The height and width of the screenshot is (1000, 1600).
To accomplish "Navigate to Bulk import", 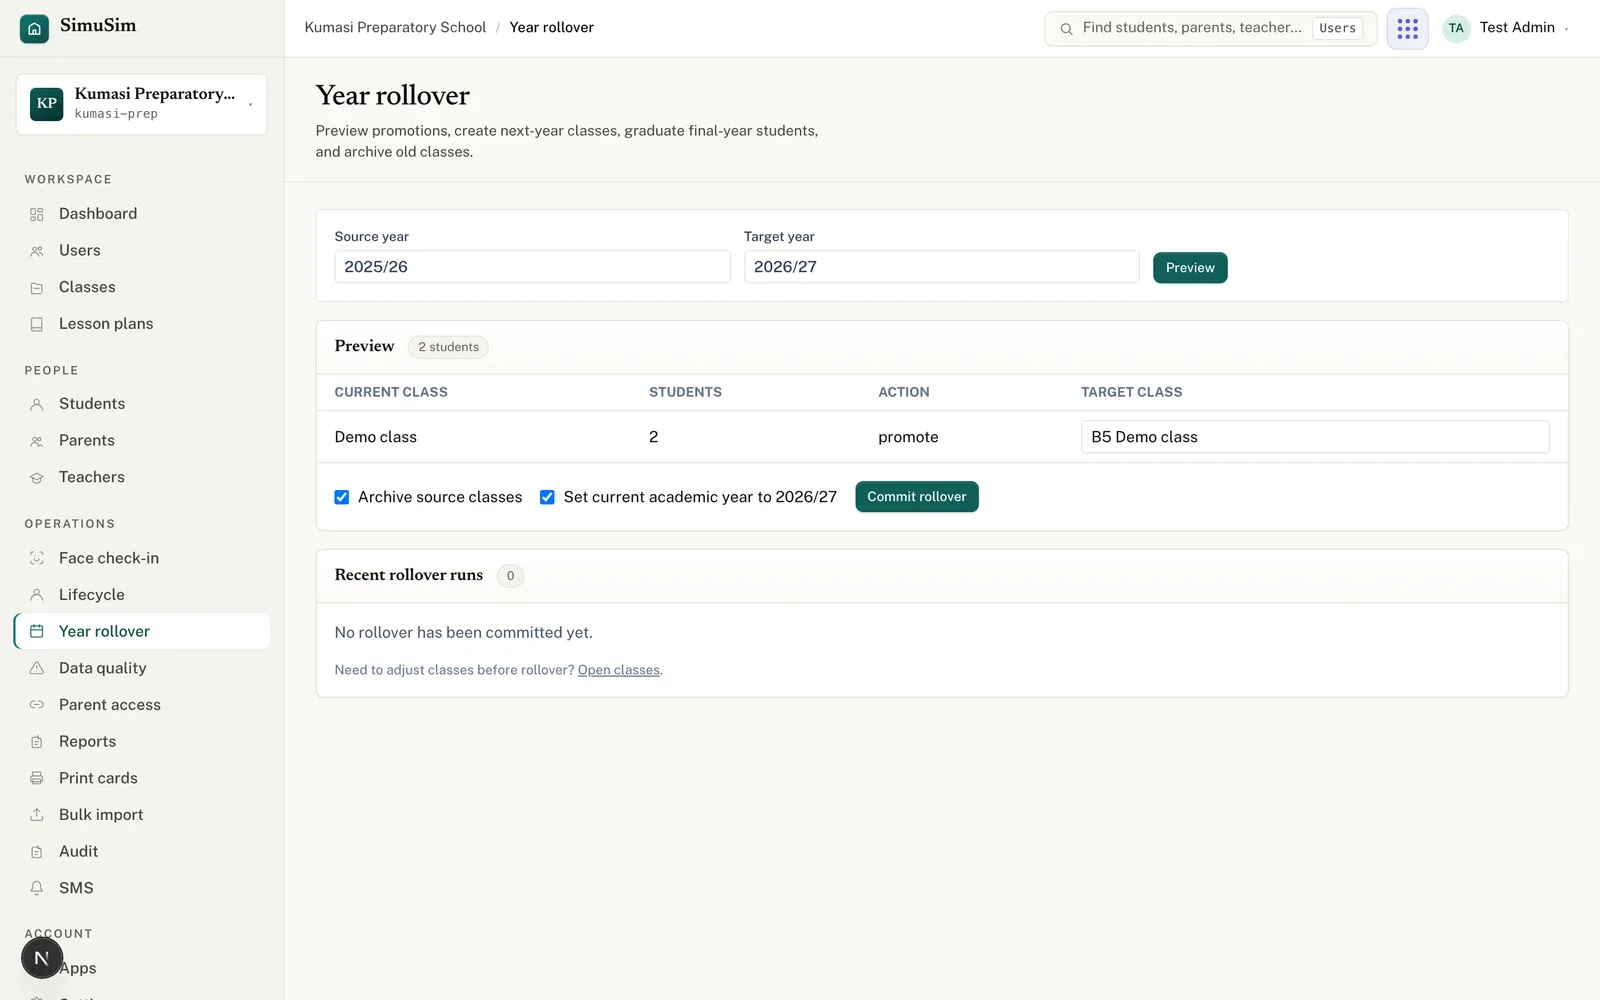I will (141, 815).
